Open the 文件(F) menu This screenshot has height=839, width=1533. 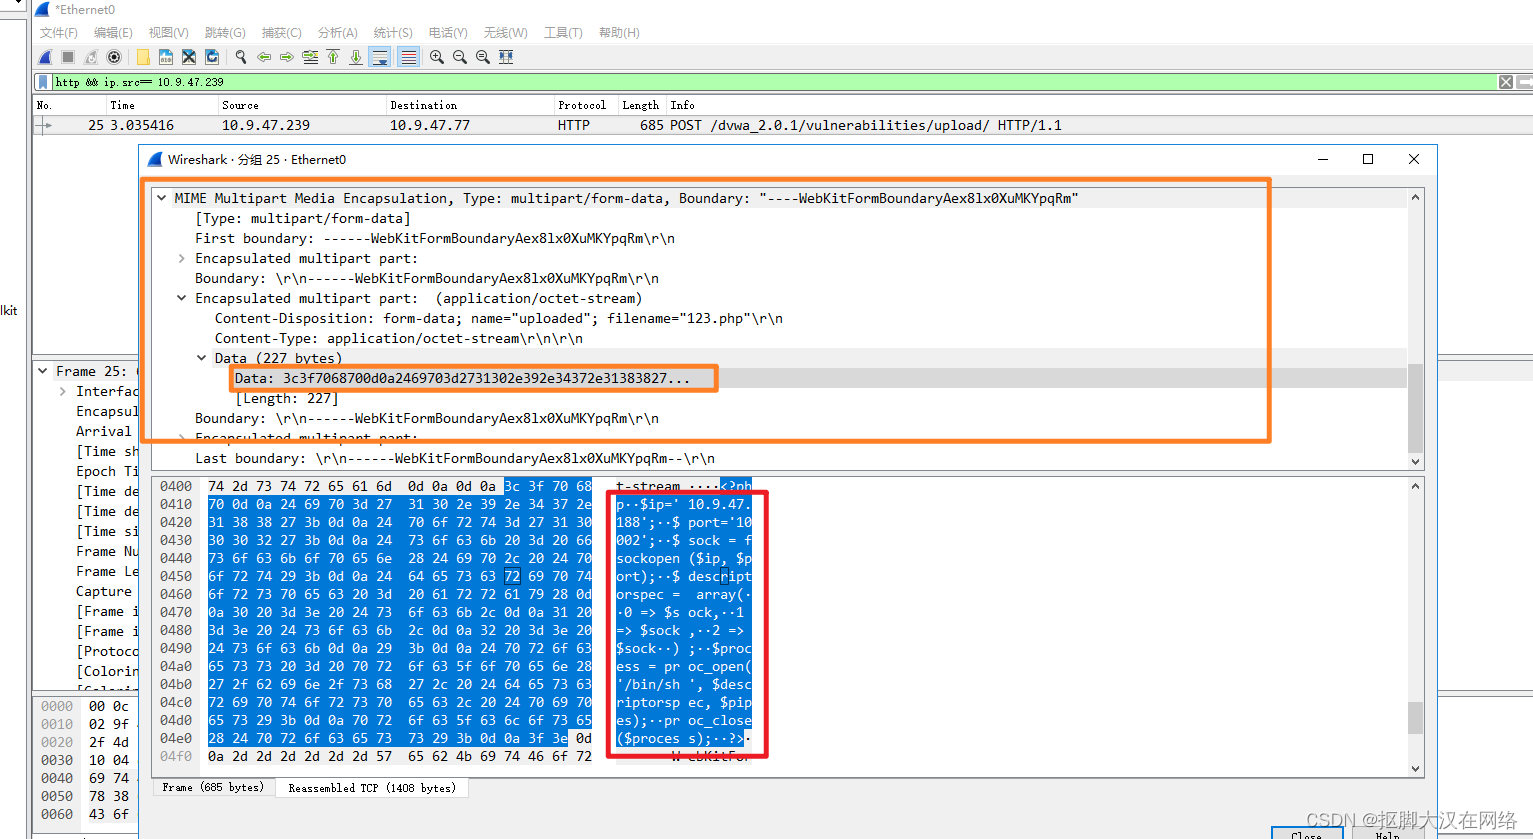(x=59, y=33)
